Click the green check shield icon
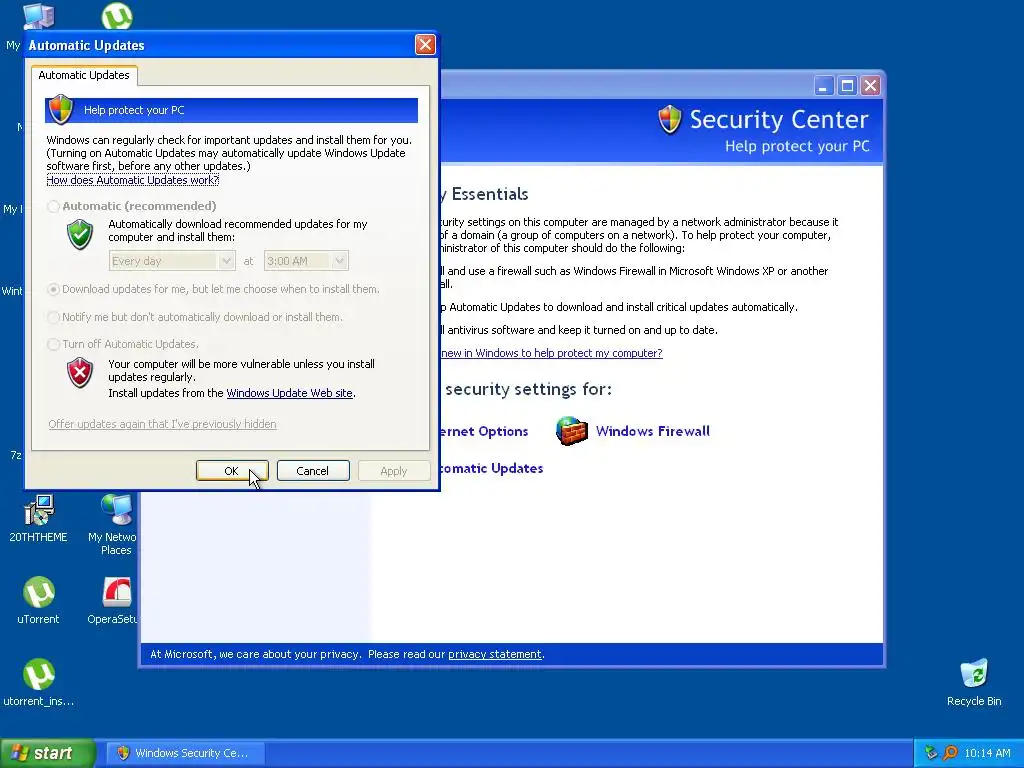1024x768 pixels. (x=80, y=234)
